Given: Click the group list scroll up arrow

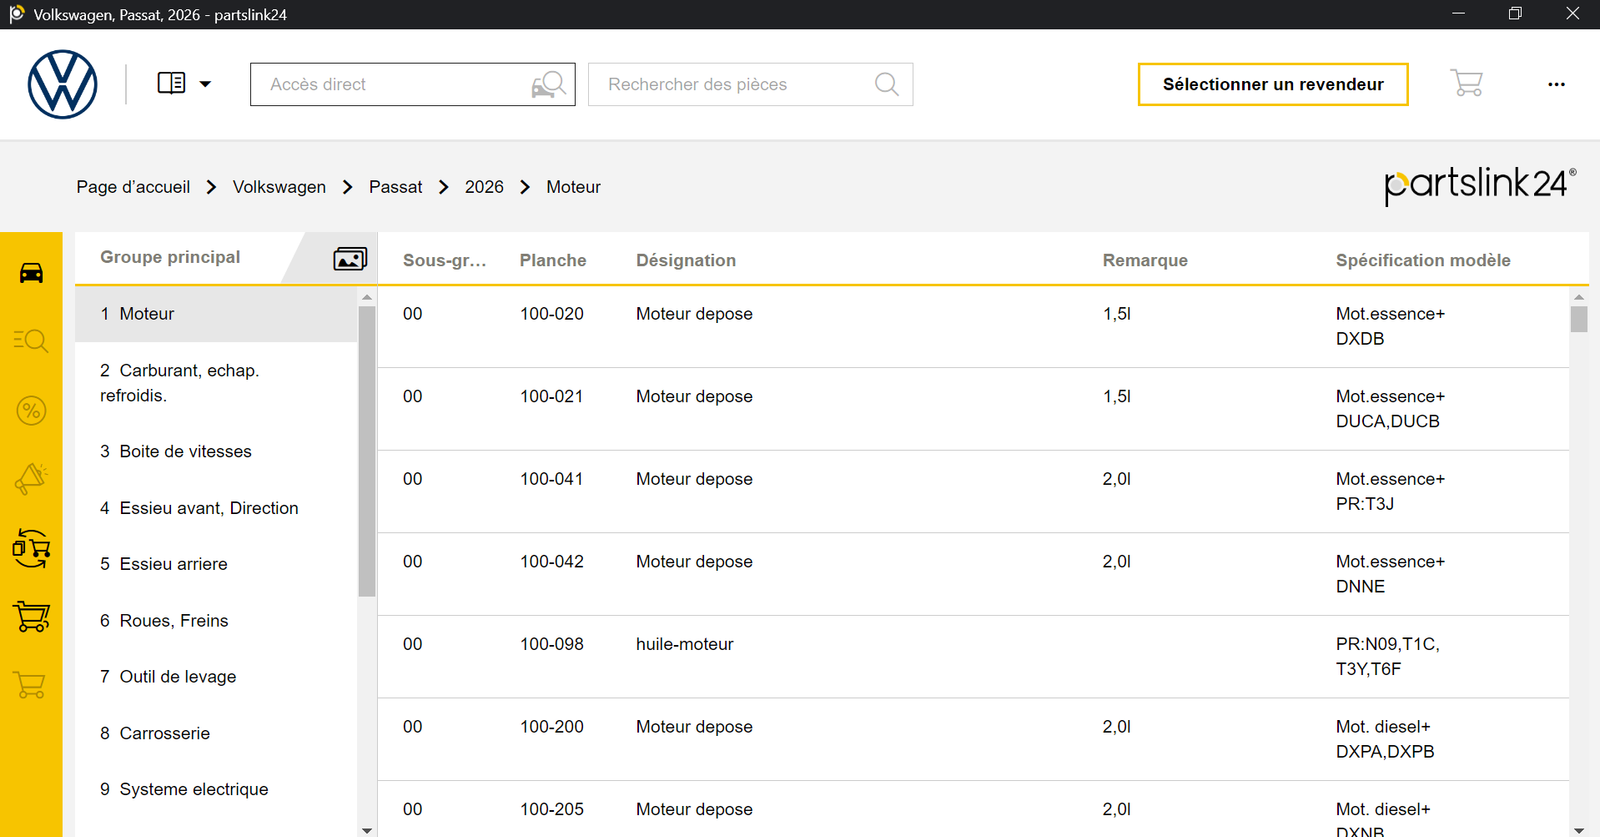Looking at the screenshot, I should click(x=367, y=297).
